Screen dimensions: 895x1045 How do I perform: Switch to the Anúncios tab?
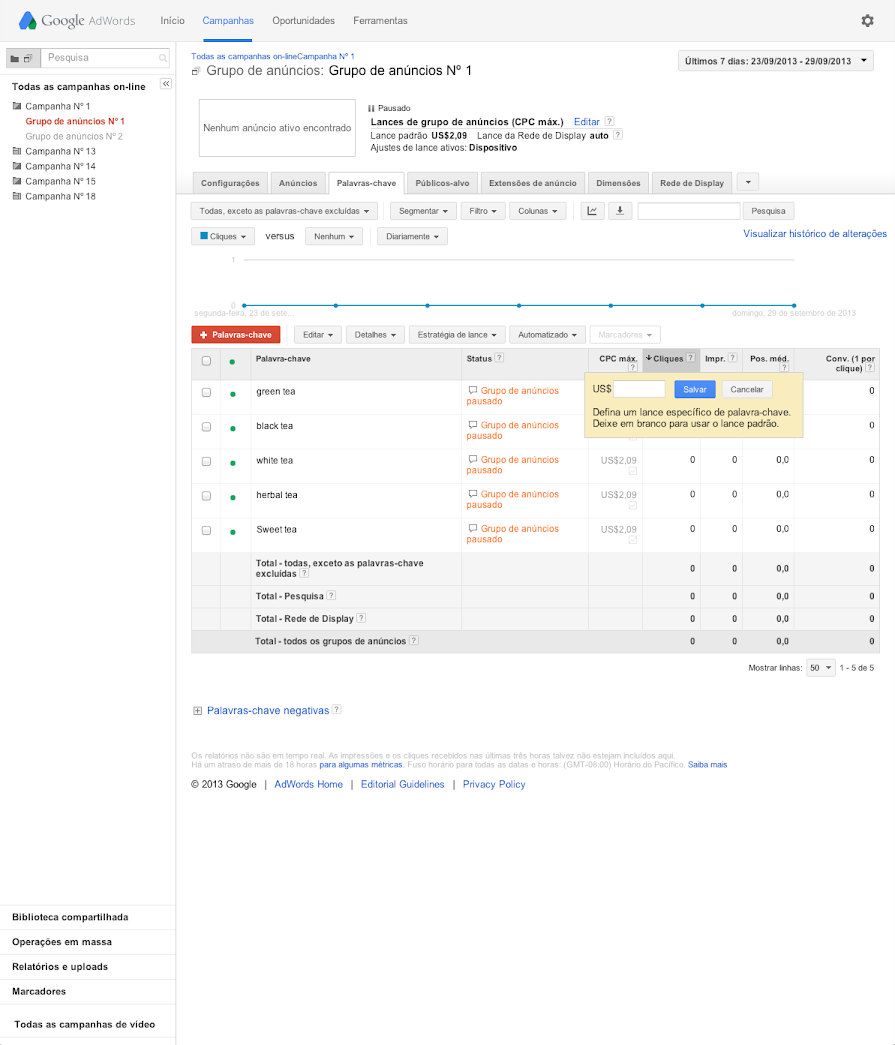[298, 183]
